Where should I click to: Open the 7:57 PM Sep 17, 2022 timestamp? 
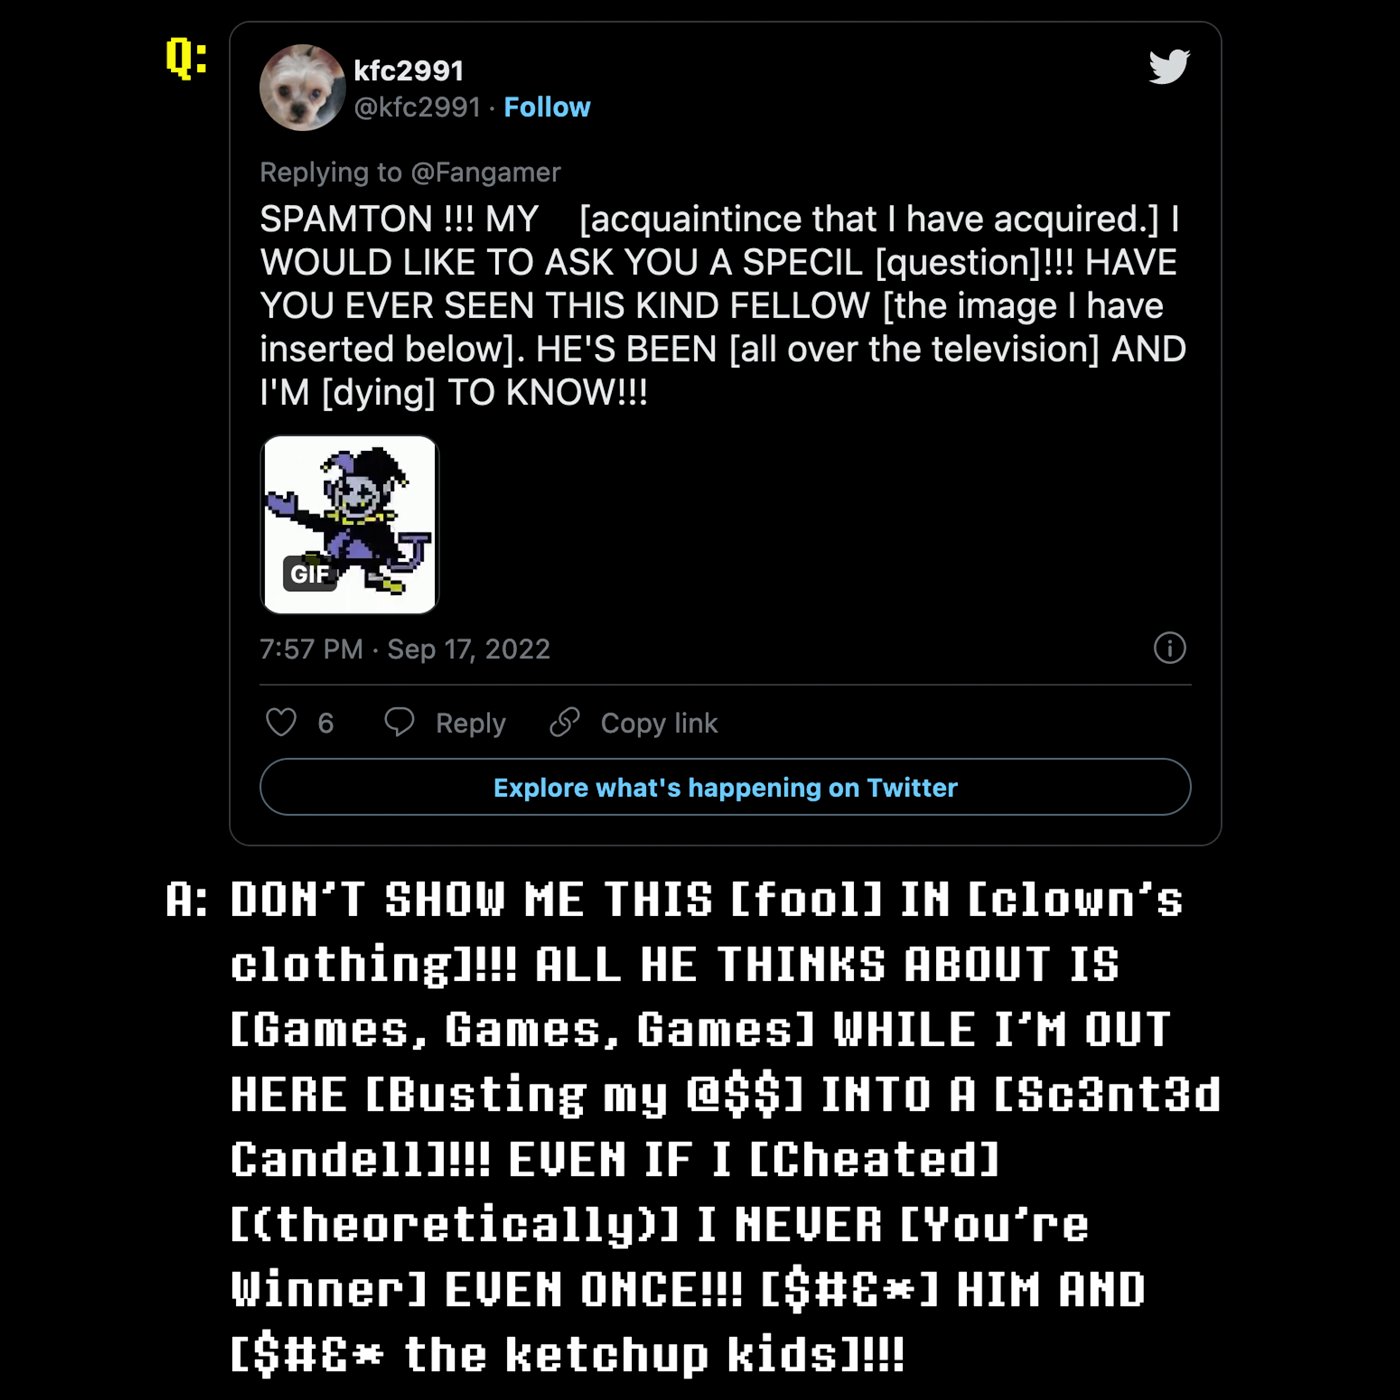tap(404, 649)
